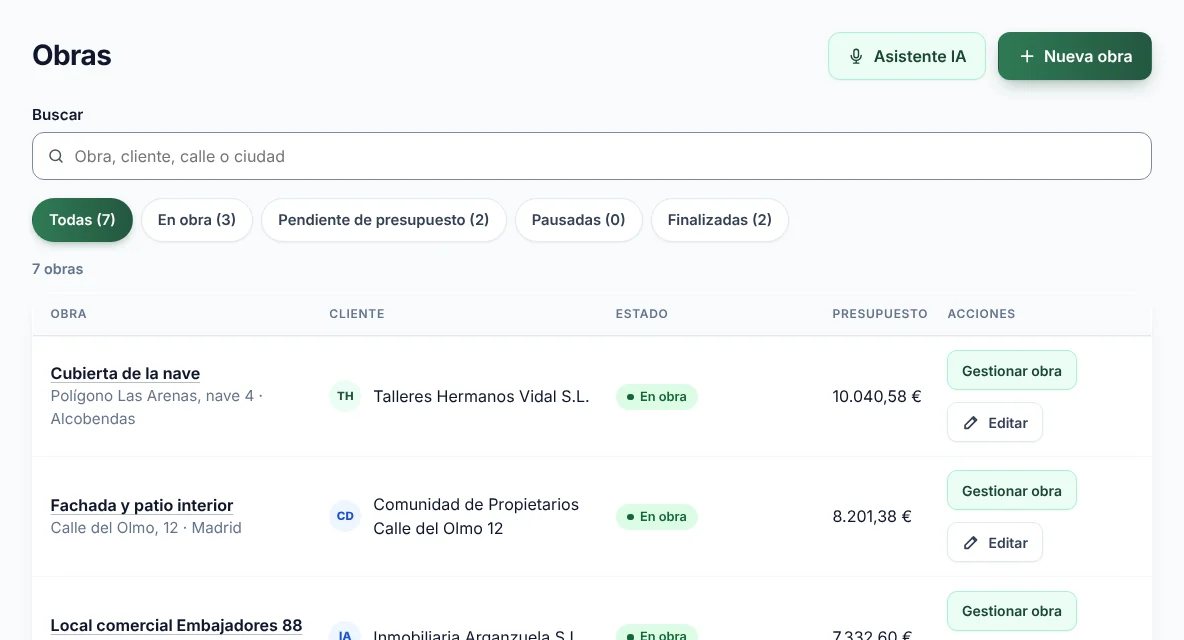Click client Comunidad de Propietarios Calle del Olmo 12

tap(476, 516)
